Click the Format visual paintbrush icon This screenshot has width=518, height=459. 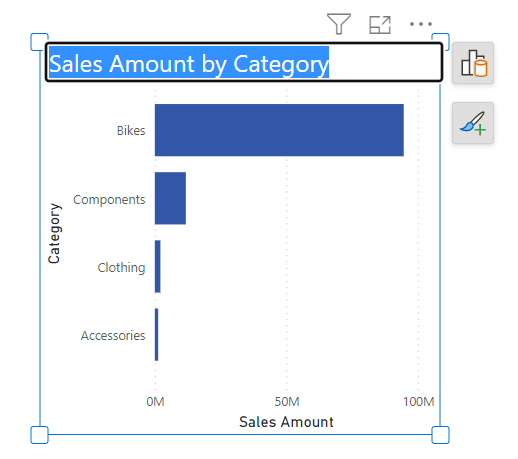[473, 123]
